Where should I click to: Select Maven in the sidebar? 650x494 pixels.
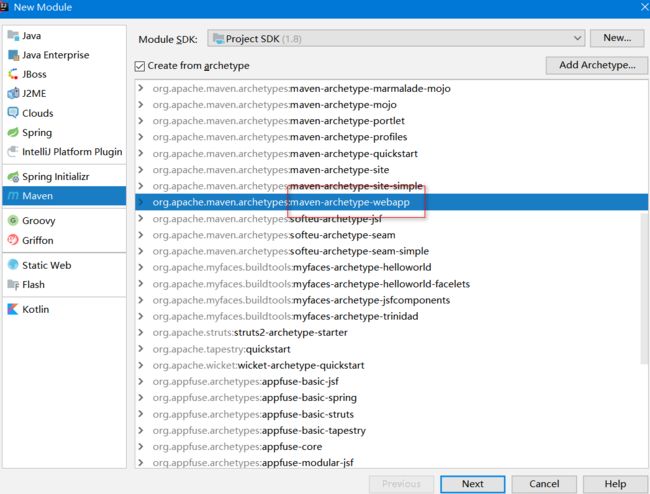(64, 196)
